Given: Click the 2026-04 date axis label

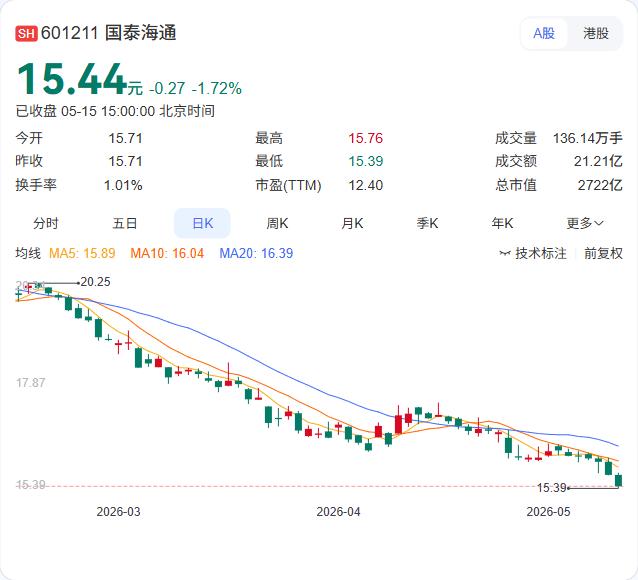Looking at the screenshot, I should click(339, 512).
